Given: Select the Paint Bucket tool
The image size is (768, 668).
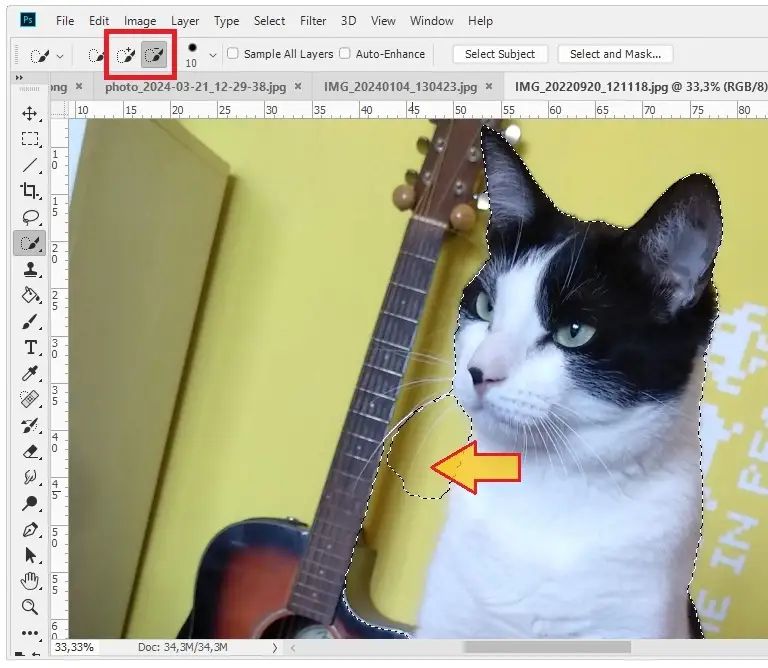Looking at the screenshot, I should coord(30,295).
